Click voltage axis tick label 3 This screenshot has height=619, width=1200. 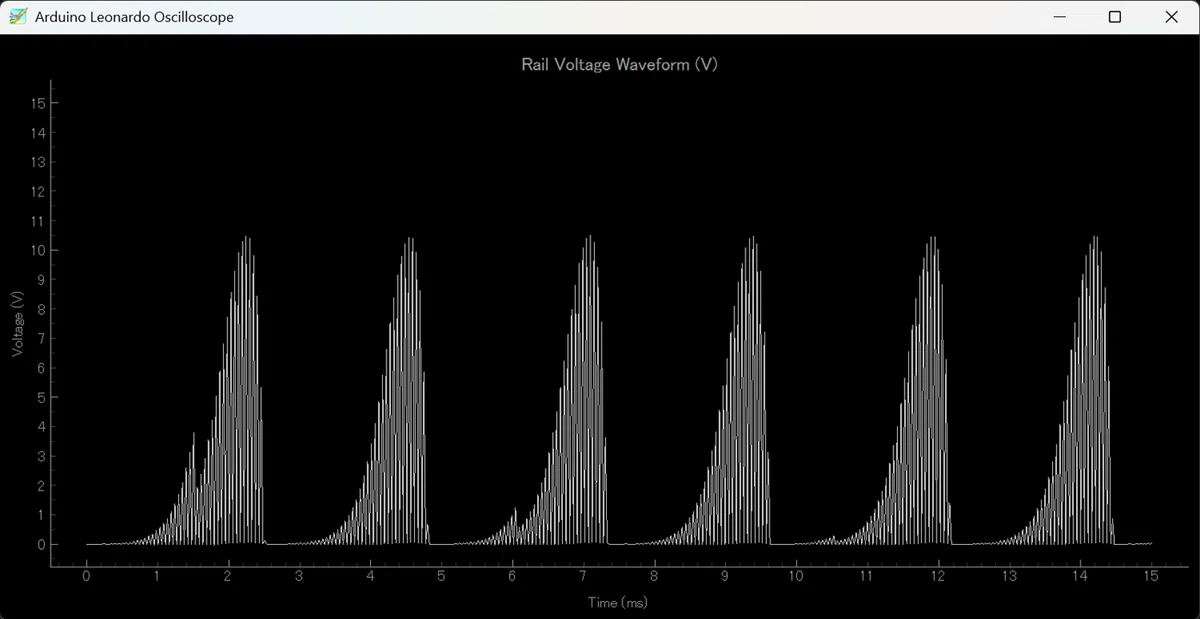click(42, 457)
